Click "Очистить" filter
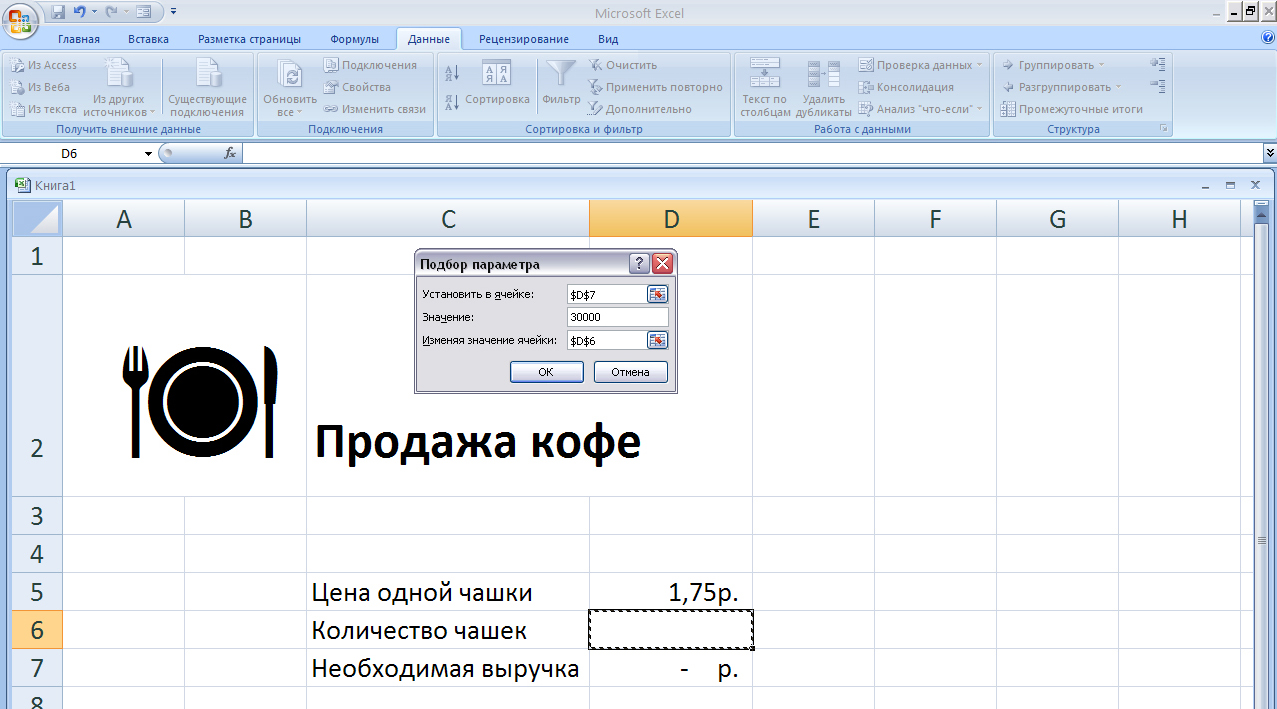The height and width of the screenshot is (709, 1277). point(623,65)
